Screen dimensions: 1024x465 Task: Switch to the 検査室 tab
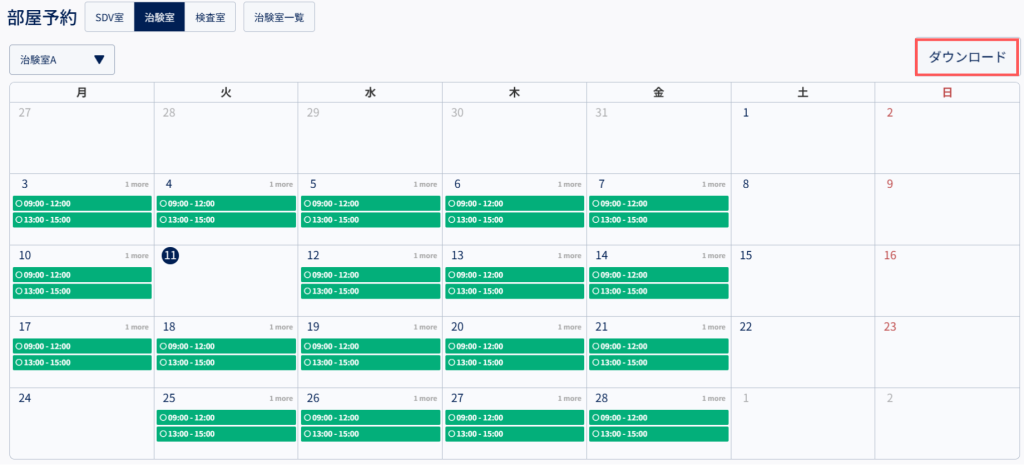pos(210,17)
